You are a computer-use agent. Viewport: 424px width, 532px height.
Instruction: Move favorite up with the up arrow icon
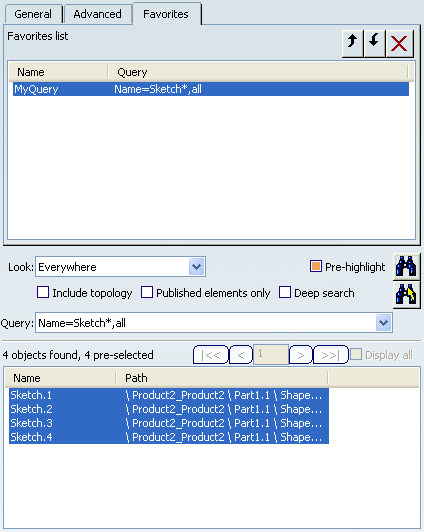[x=353, y=43]
